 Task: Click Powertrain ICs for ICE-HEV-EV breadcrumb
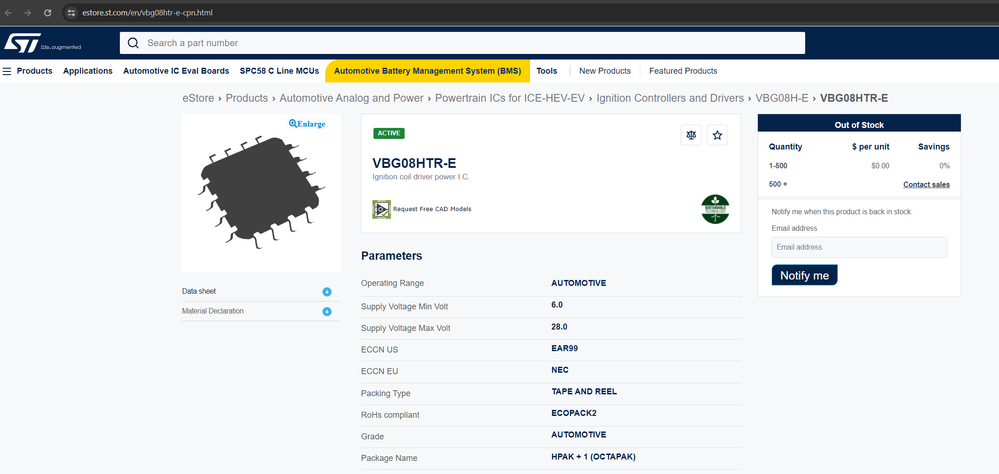[510, 98]
